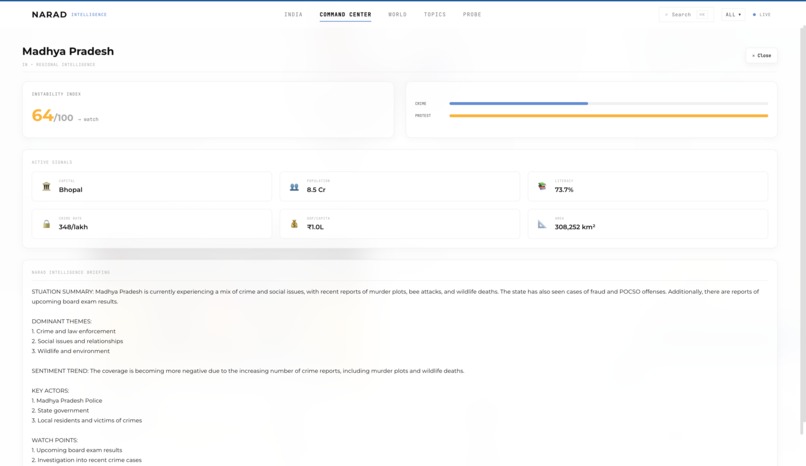This screenshot has height=466, width=806.
Task: Click the NARAD logo
Action: pos(49,14)
